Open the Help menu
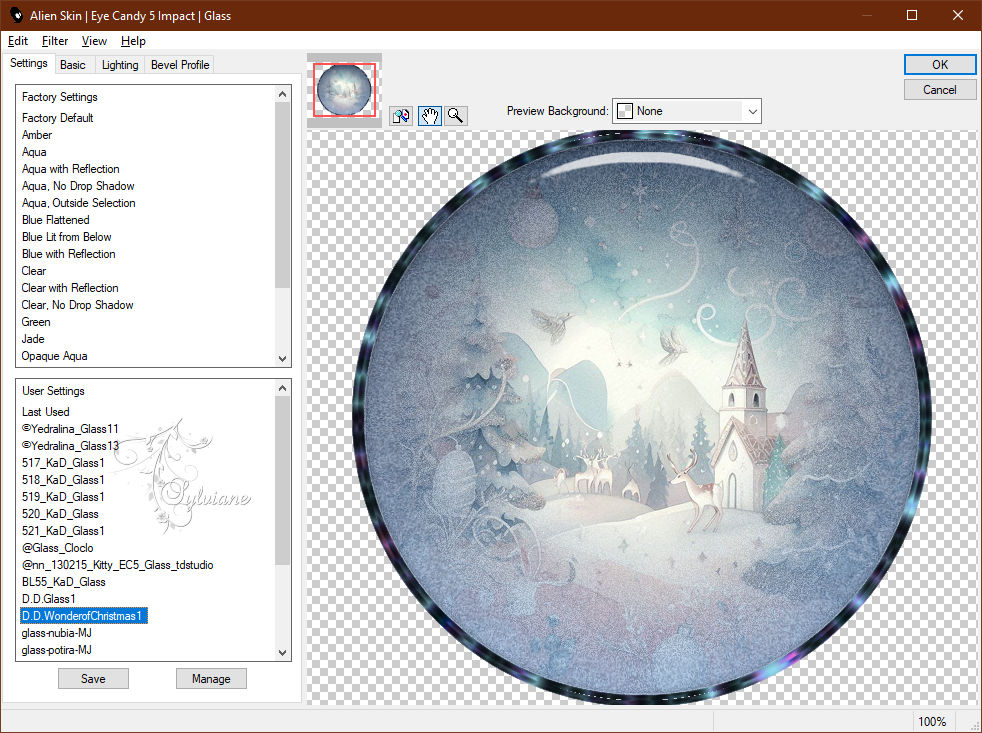The image size is (982, 733). point(133,41)
